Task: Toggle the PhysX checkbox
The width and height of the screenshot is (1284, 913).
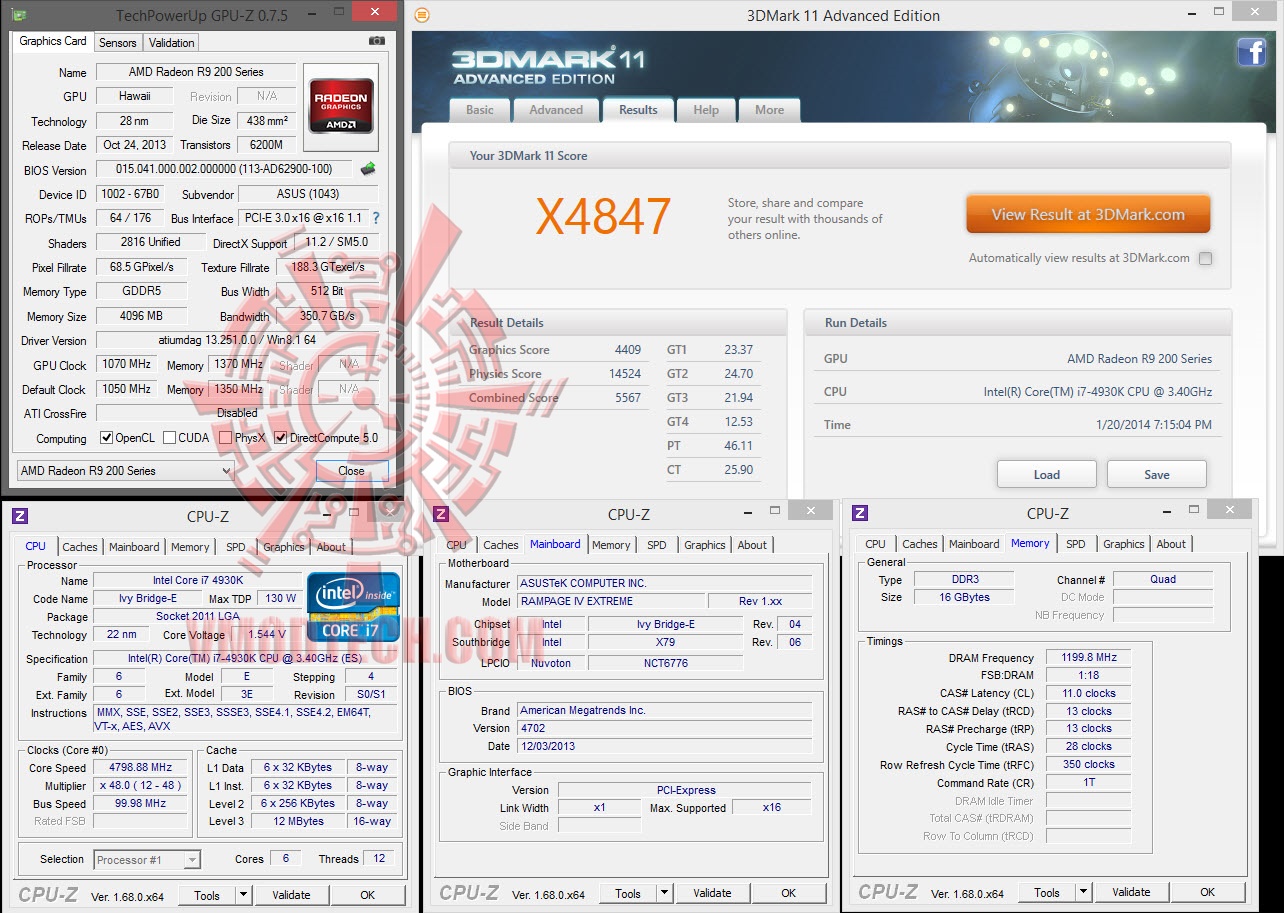Action: pos(226,438)
